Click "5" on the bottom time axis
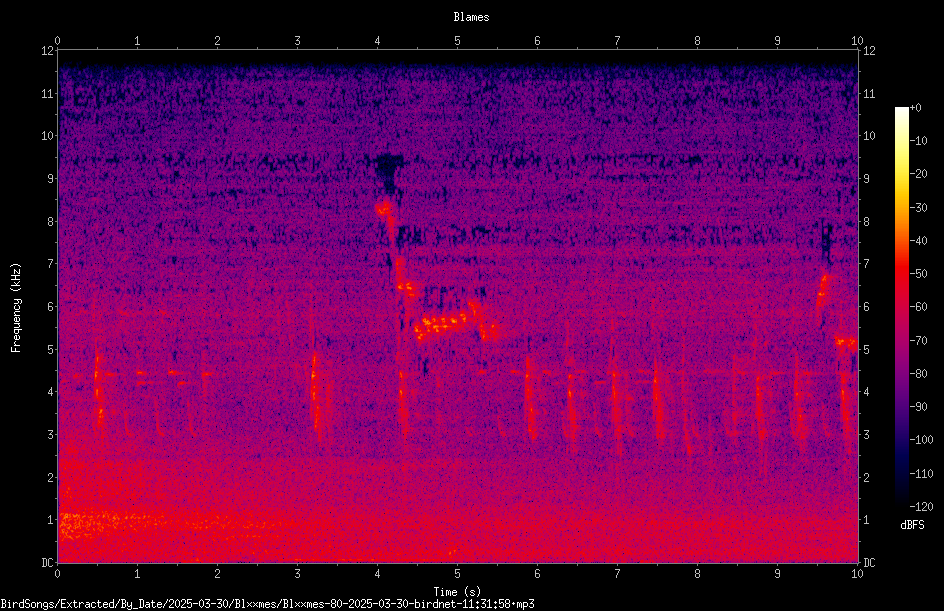Screen dimensions: 944x611 [458, 574]
